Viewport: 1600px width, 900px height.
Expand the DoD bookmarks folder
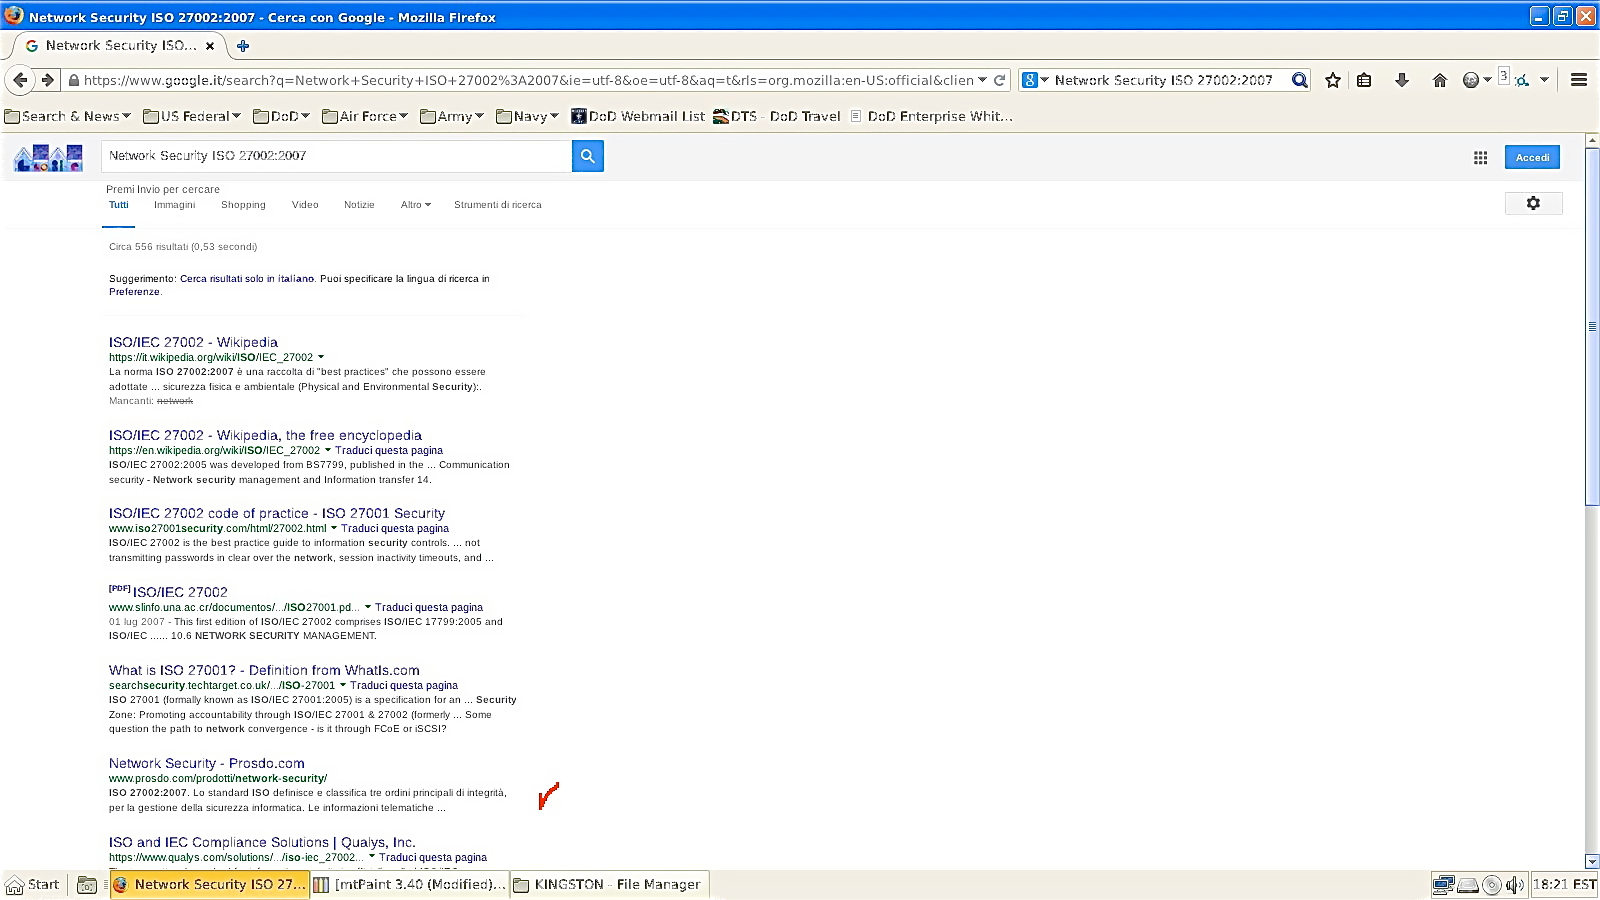[281, 116]
